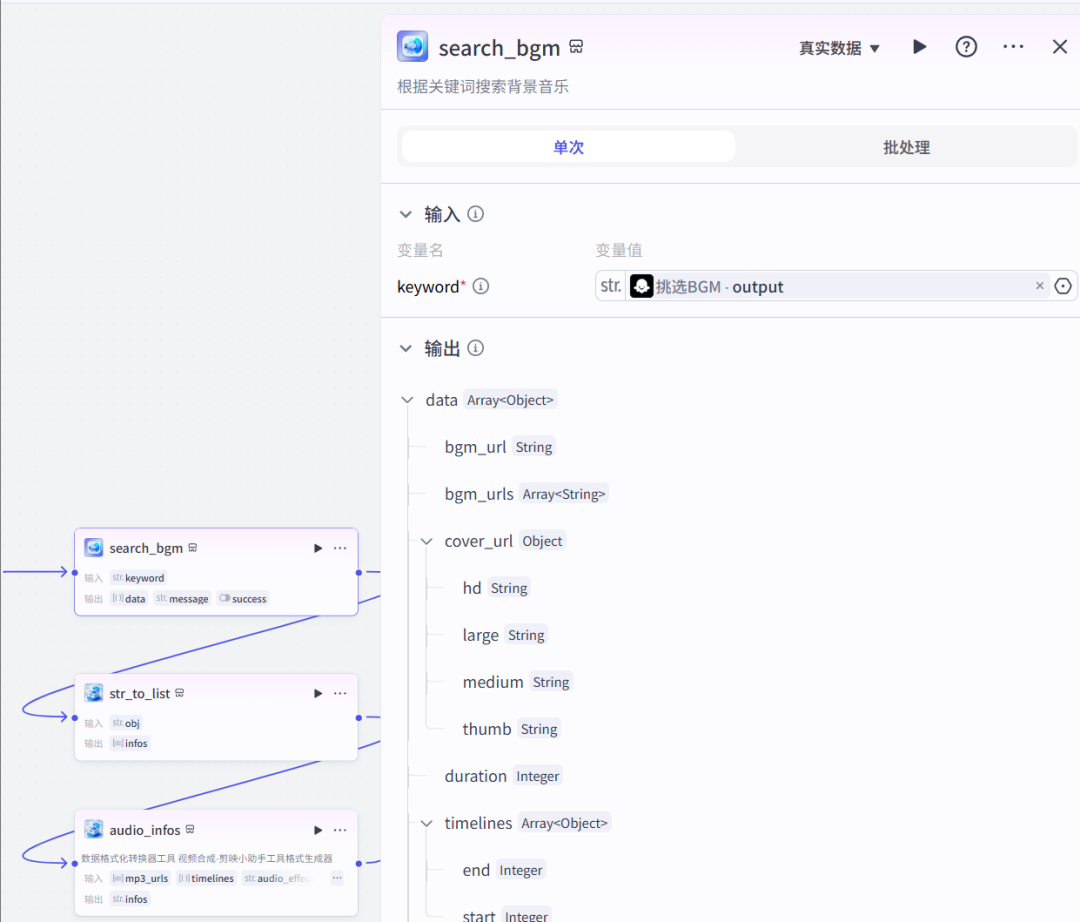
Task: Click the timelines input tag on audio_infos
Action: pos(206,878)
